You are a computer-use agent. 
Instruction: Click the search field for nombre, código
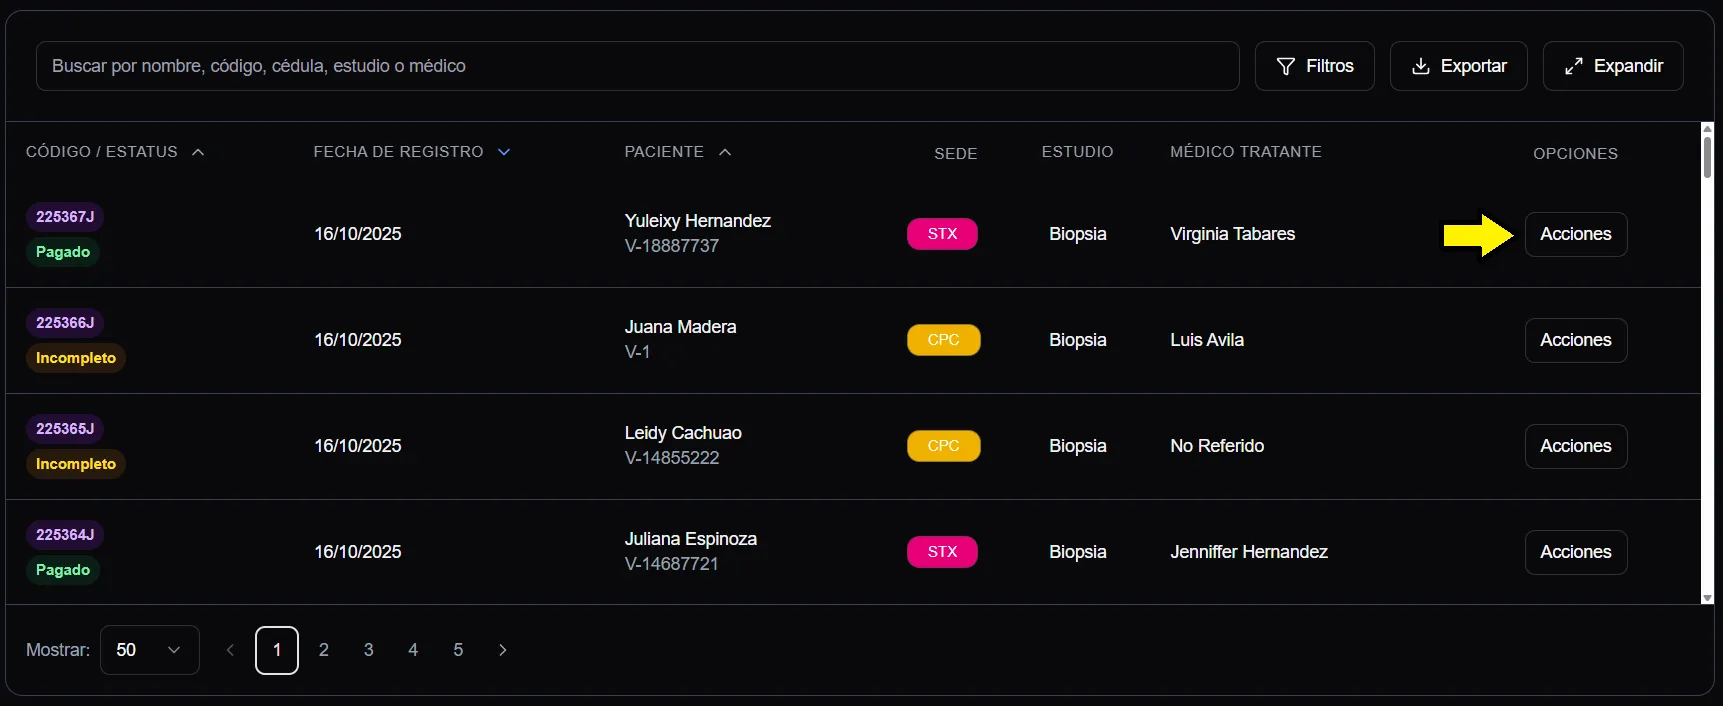637,66
